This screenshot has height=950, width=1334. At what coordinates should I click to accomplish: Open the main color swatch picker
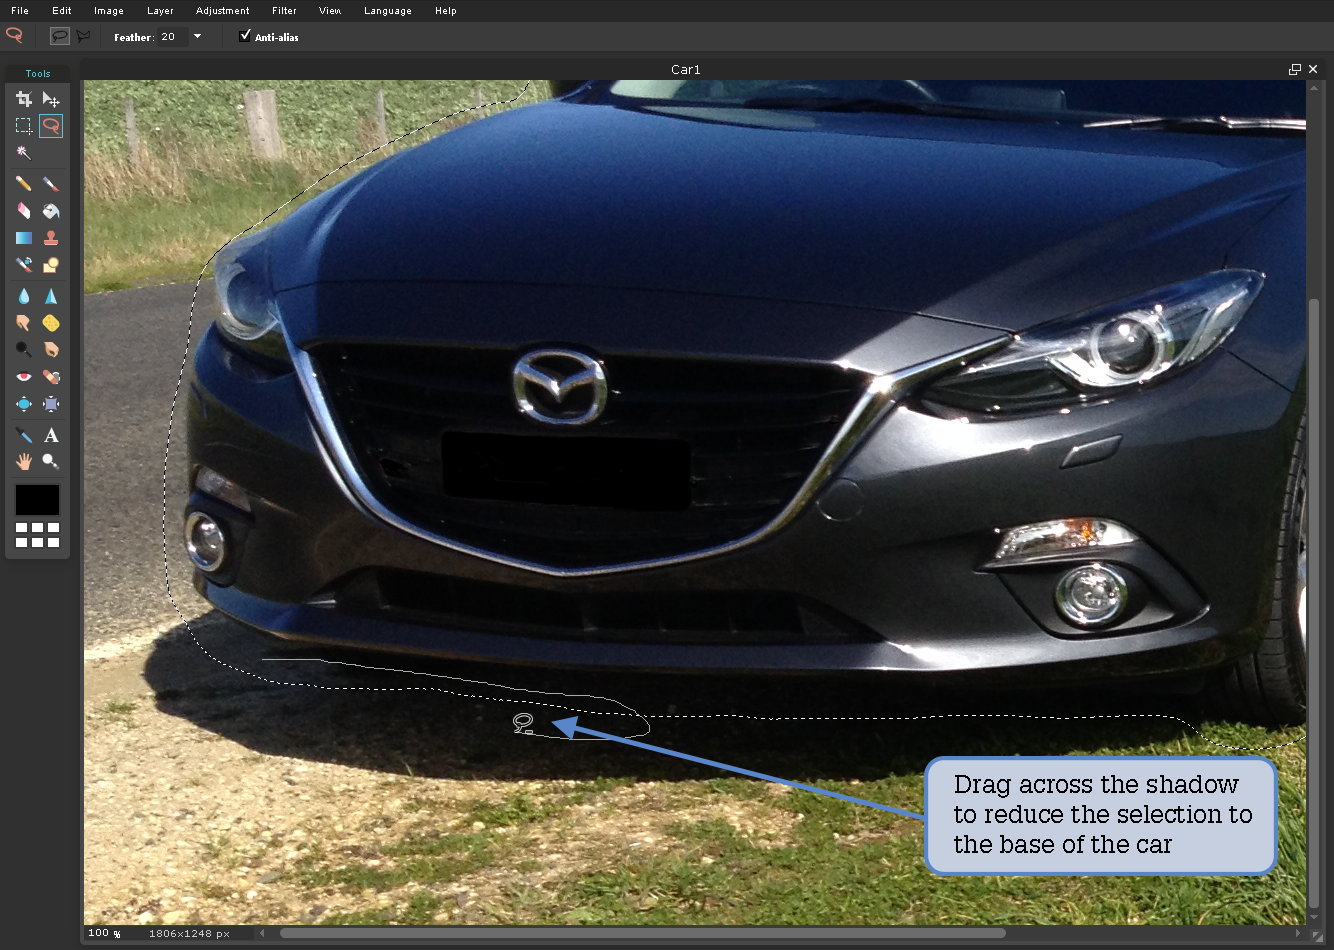pos(38,500)
